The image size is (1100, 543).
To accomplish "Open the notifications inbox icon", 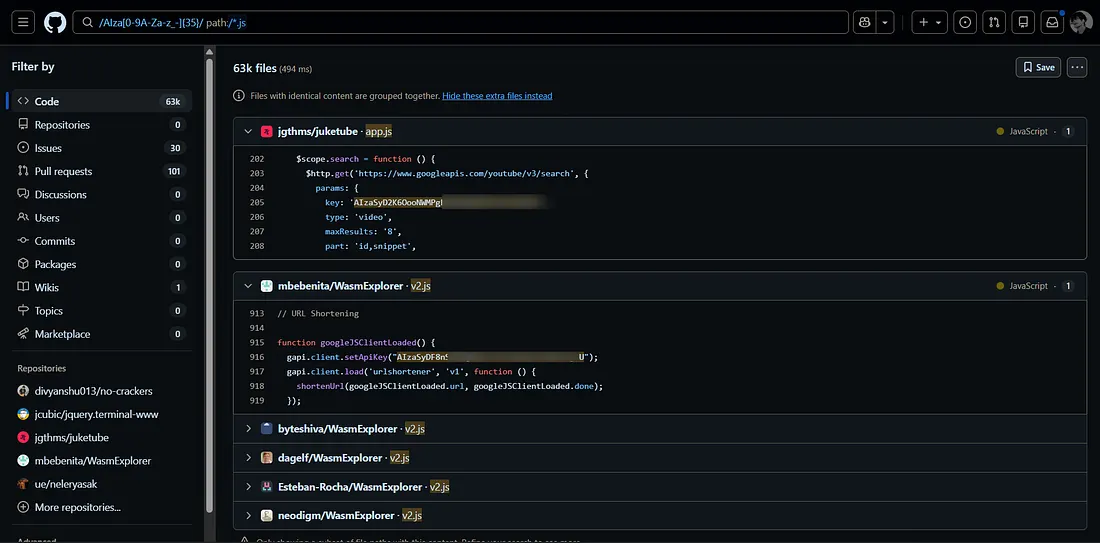I will point(1052,22).
